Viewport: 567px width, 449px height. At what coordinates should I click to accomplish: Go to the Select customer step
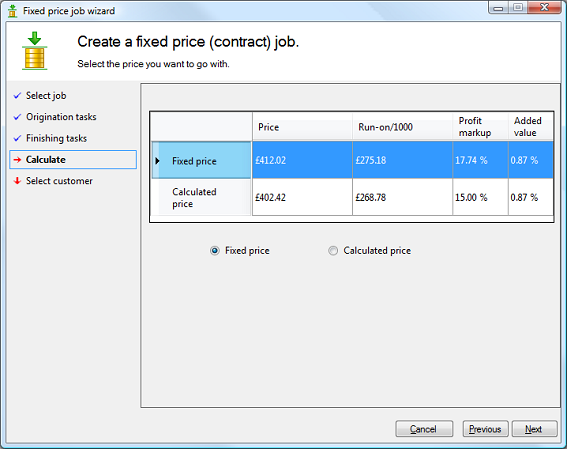(59, 181)
